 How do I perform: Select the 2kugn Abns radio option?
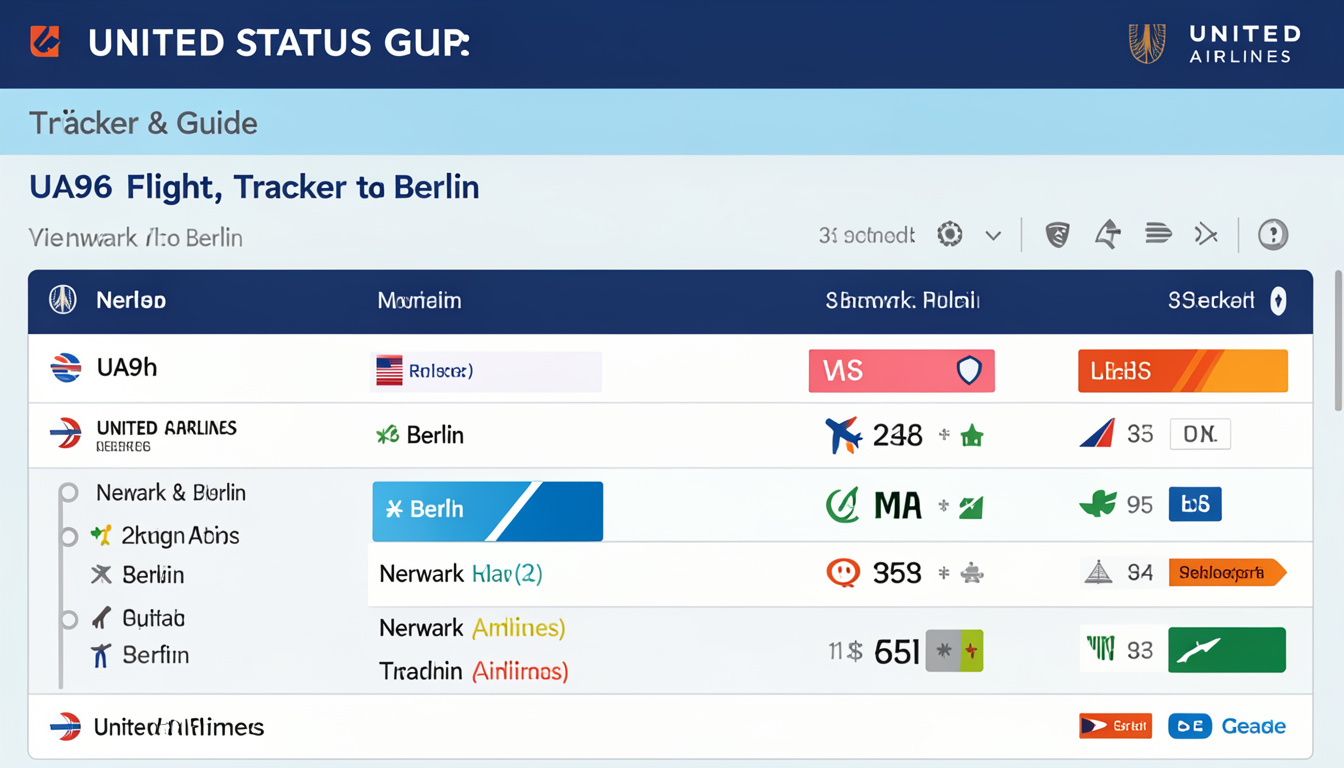[x=68, y=536]
